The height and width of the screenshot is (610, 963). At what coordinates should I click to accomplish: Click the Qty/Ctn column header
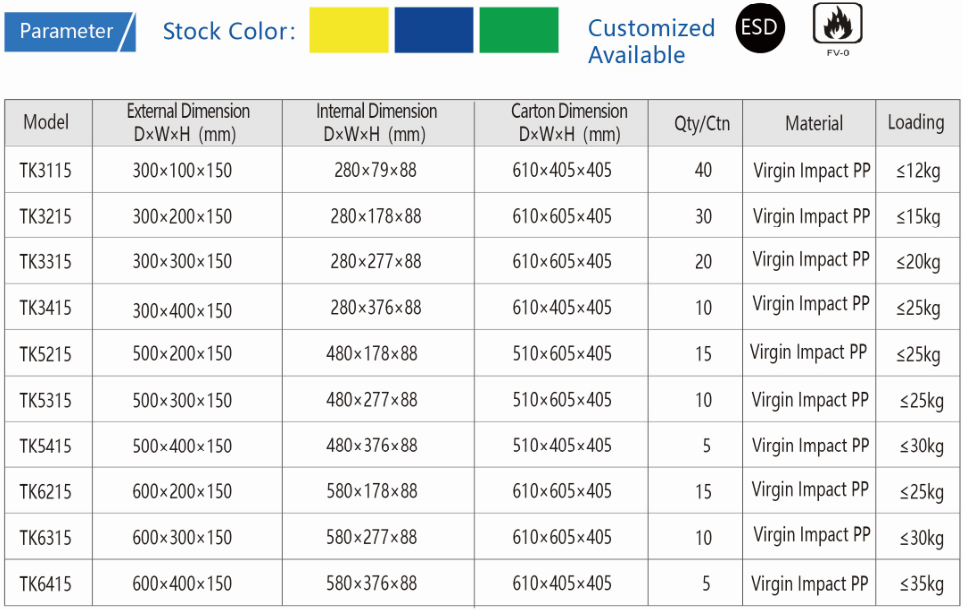point(703,124)
